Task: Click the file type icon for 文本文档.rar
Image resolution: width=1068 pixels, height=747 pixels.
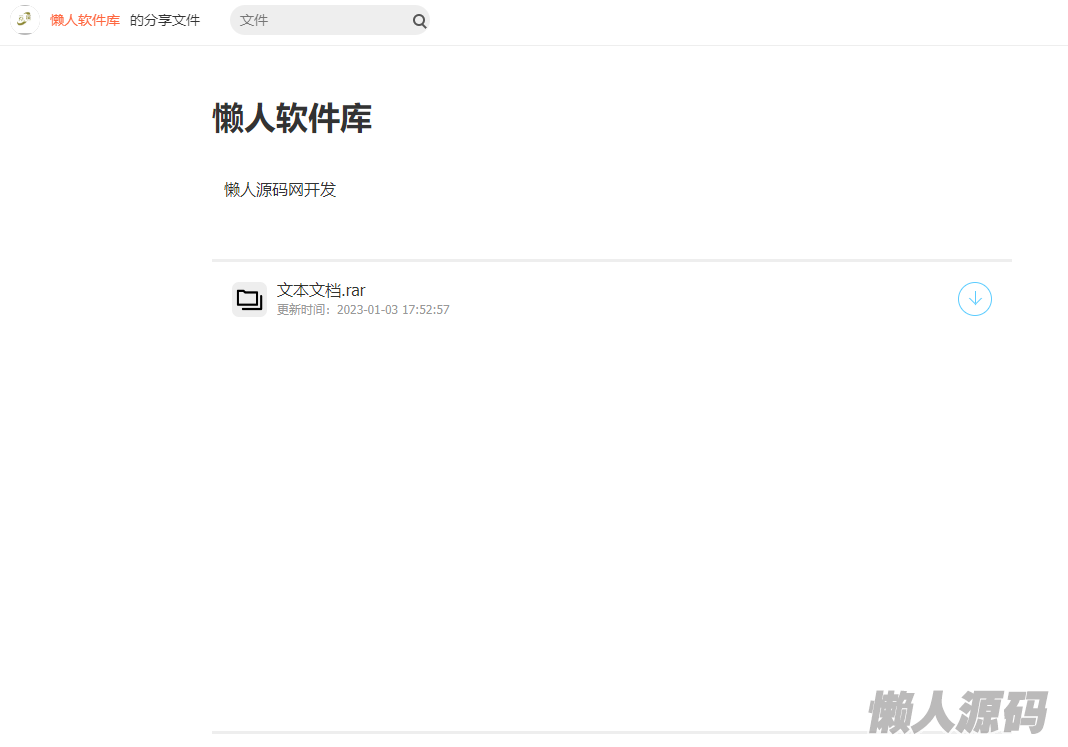Action: [x=249, y=300]
